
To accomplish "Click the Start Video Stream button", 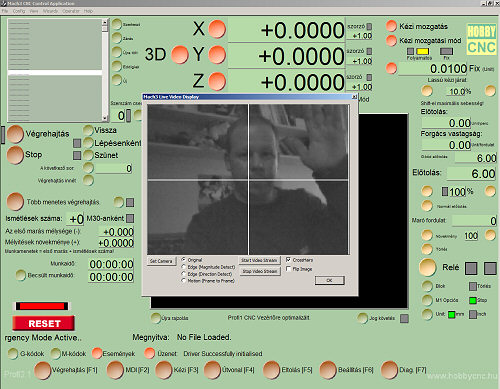I will 259,260.
